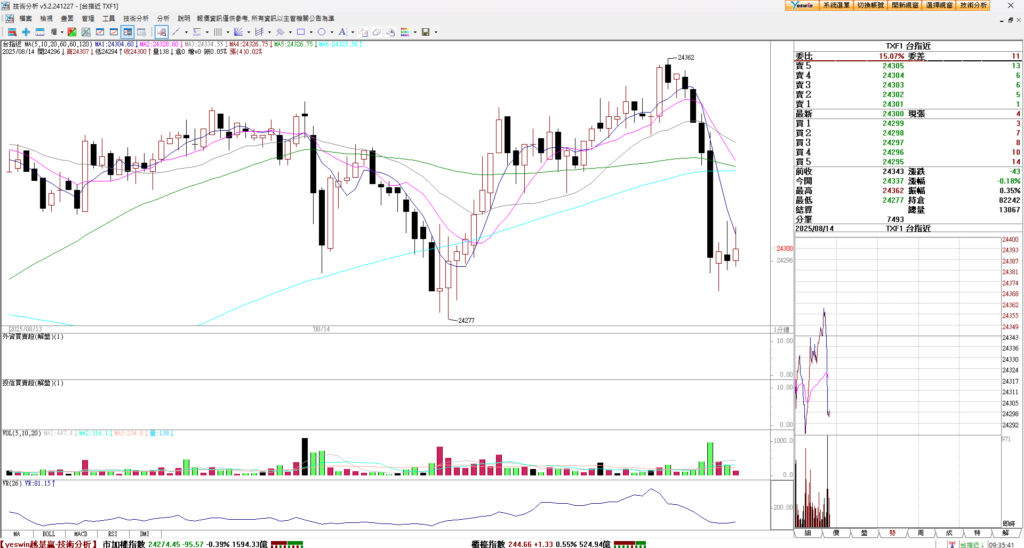The image size is (1024, 548).
Task: Select the trend line drawing tool
Action: coord(176,32)
